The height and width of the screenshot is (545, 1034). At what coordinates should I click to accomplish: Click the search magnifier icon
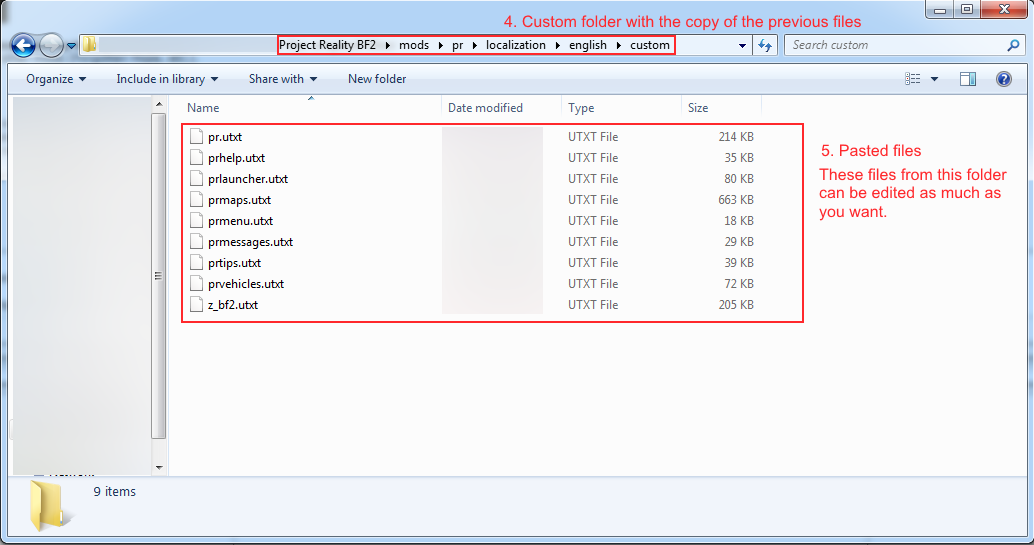point(1014,45)
